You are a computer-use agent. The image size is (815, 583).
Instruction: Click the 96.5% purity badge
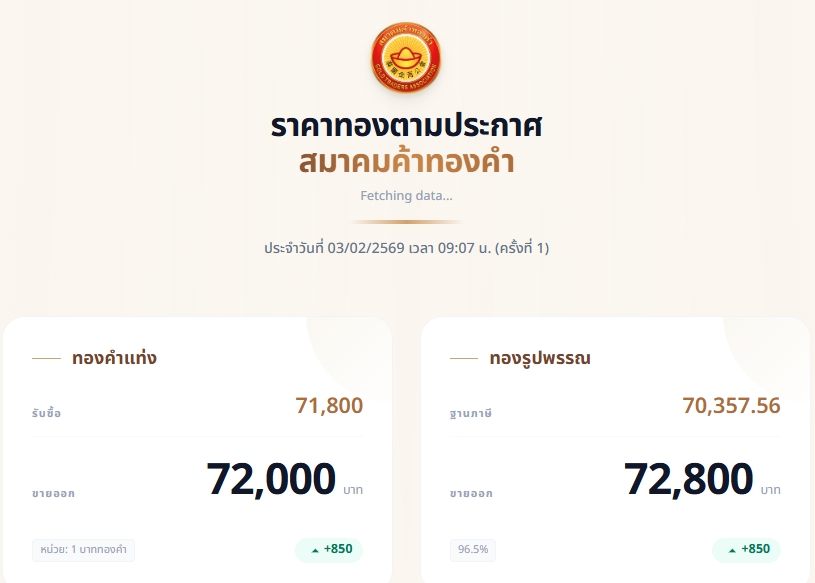[x=473, y=550]
